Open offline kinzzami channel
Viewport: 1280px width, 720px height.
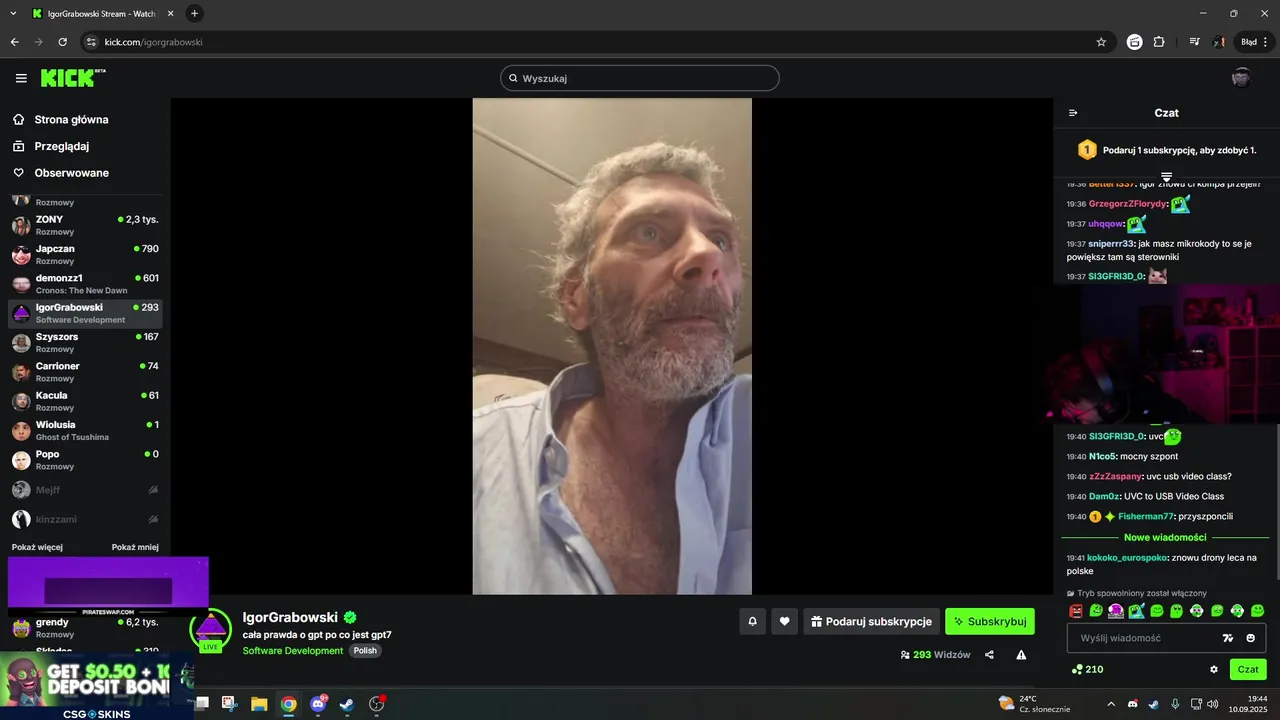point(85,519)
